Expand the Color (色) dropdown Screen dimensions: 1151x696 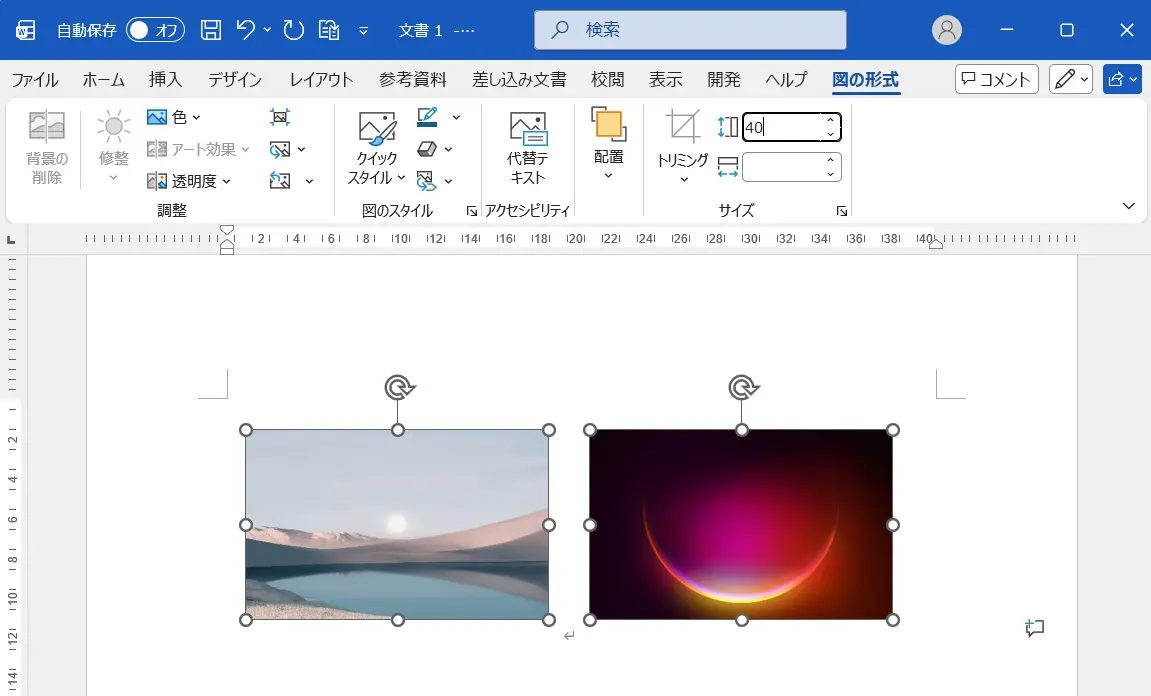[x=174, y=117]
